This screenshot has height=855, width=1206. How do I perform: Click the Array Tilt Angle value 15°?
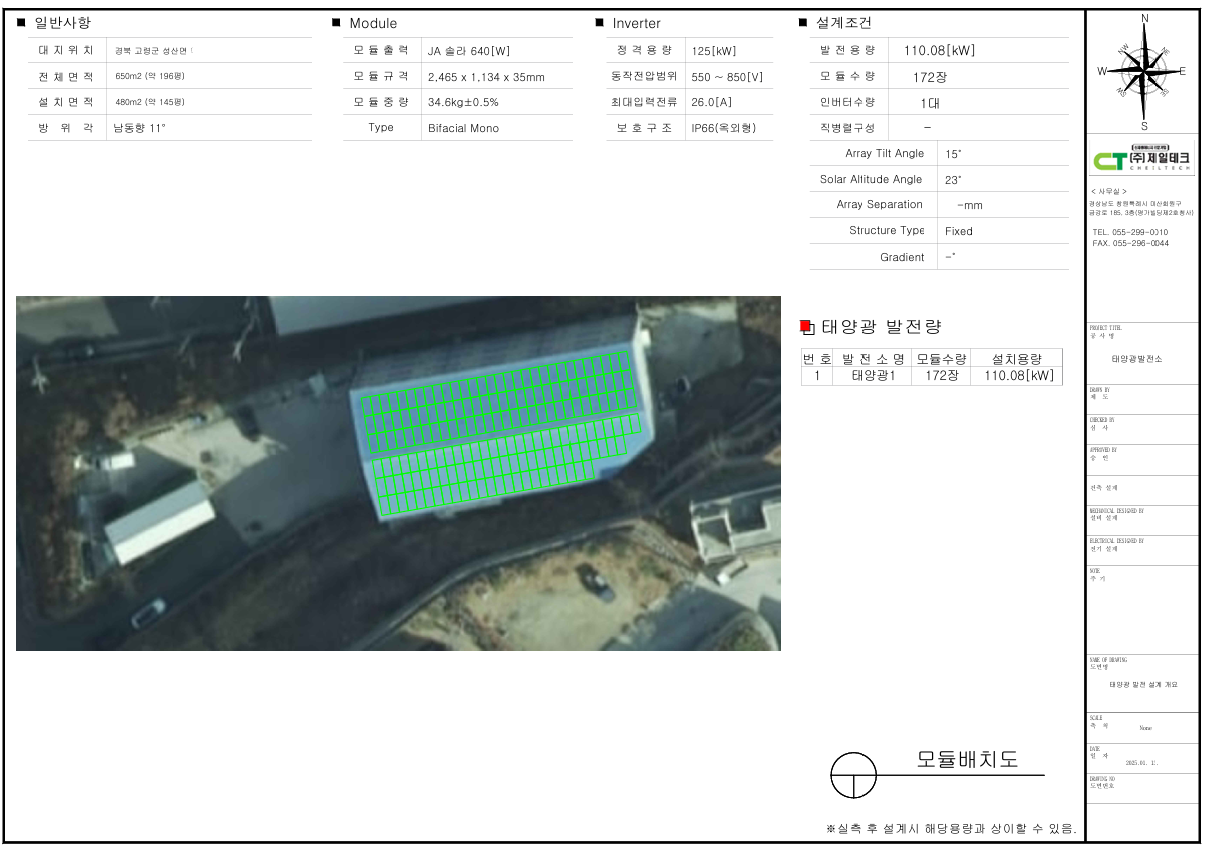pos(953,154)
